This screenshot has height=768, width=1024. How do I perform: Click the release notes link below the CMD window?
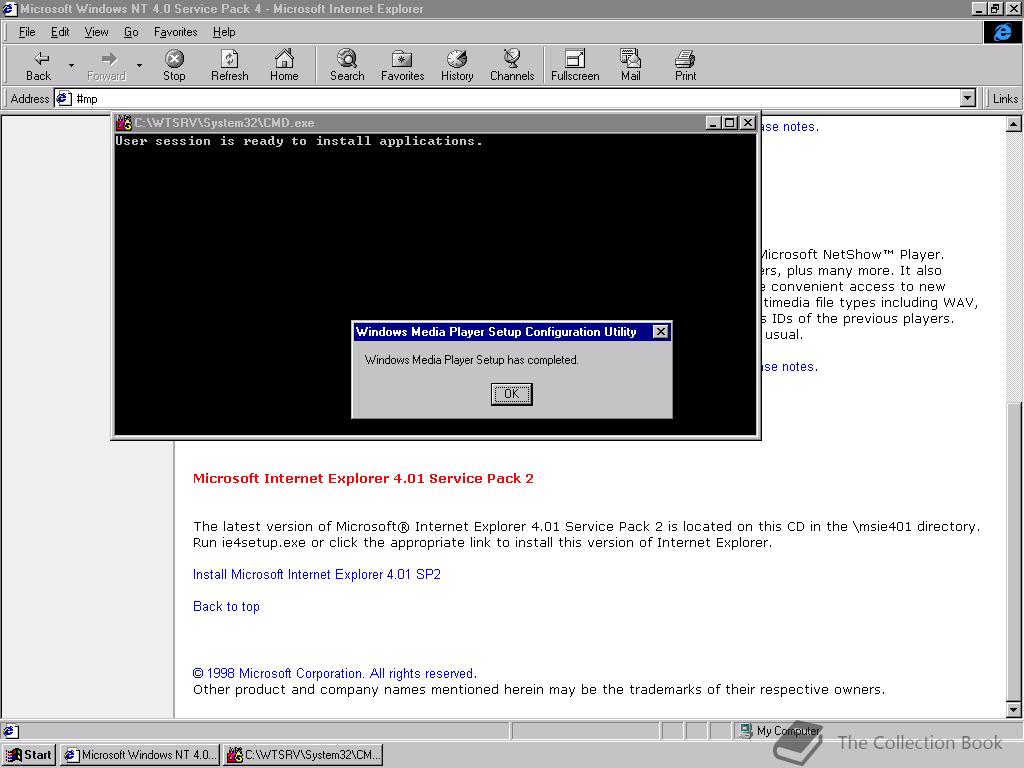(790, 367)
